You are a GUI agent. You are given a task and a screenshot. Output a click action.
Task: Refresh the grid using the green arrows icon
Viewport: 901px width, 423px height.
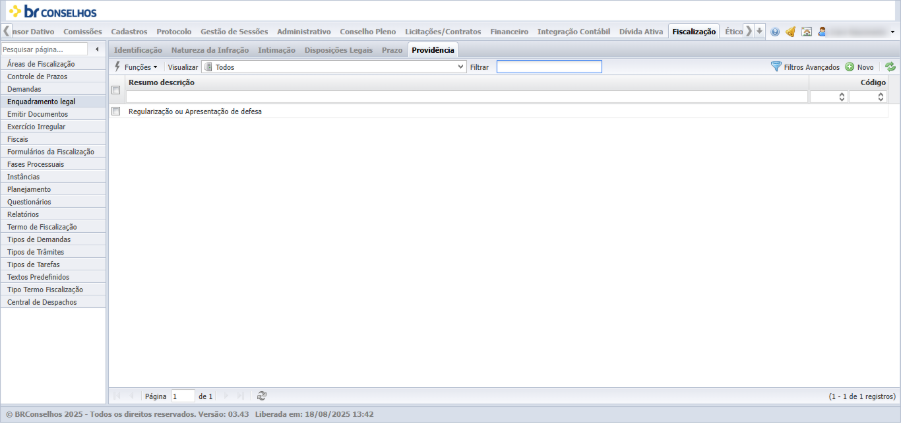(890, 67)
